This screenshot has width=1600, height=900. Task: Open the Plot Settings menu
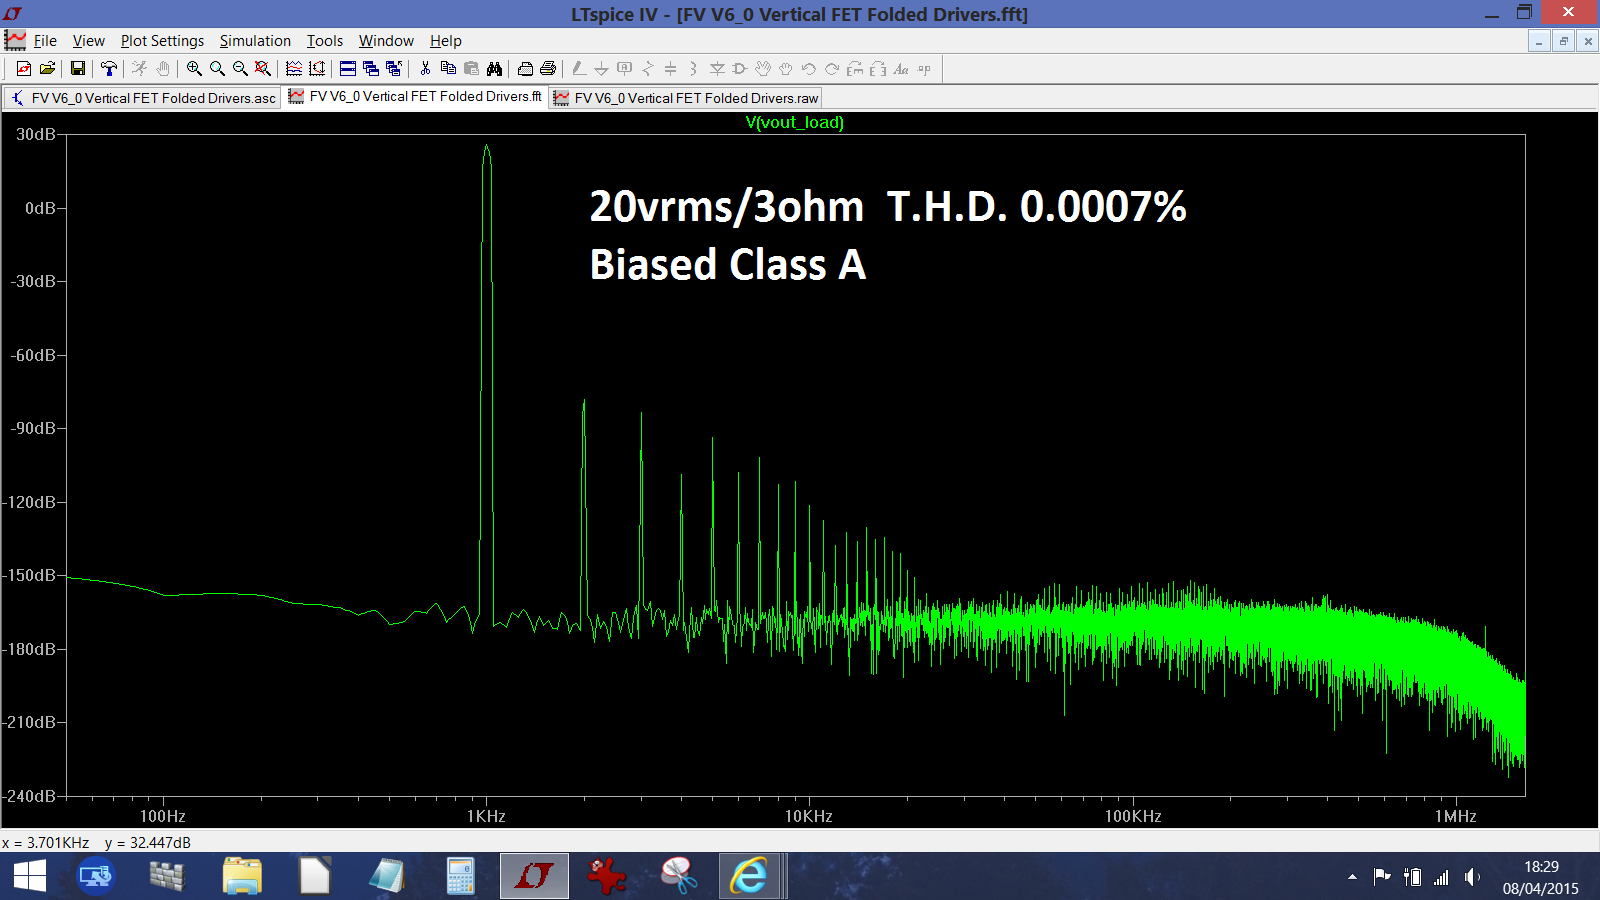[162, 41]
